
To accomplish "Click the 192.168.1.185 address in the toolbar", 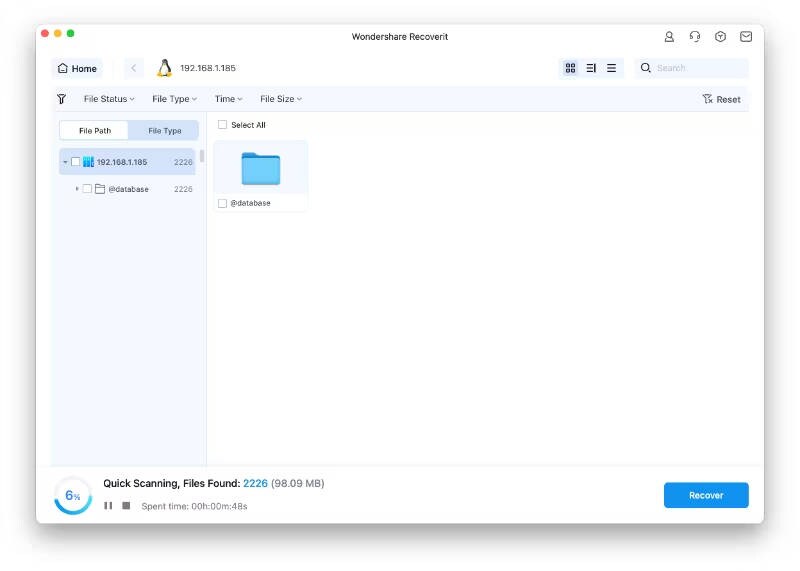I will pos(208,68).
